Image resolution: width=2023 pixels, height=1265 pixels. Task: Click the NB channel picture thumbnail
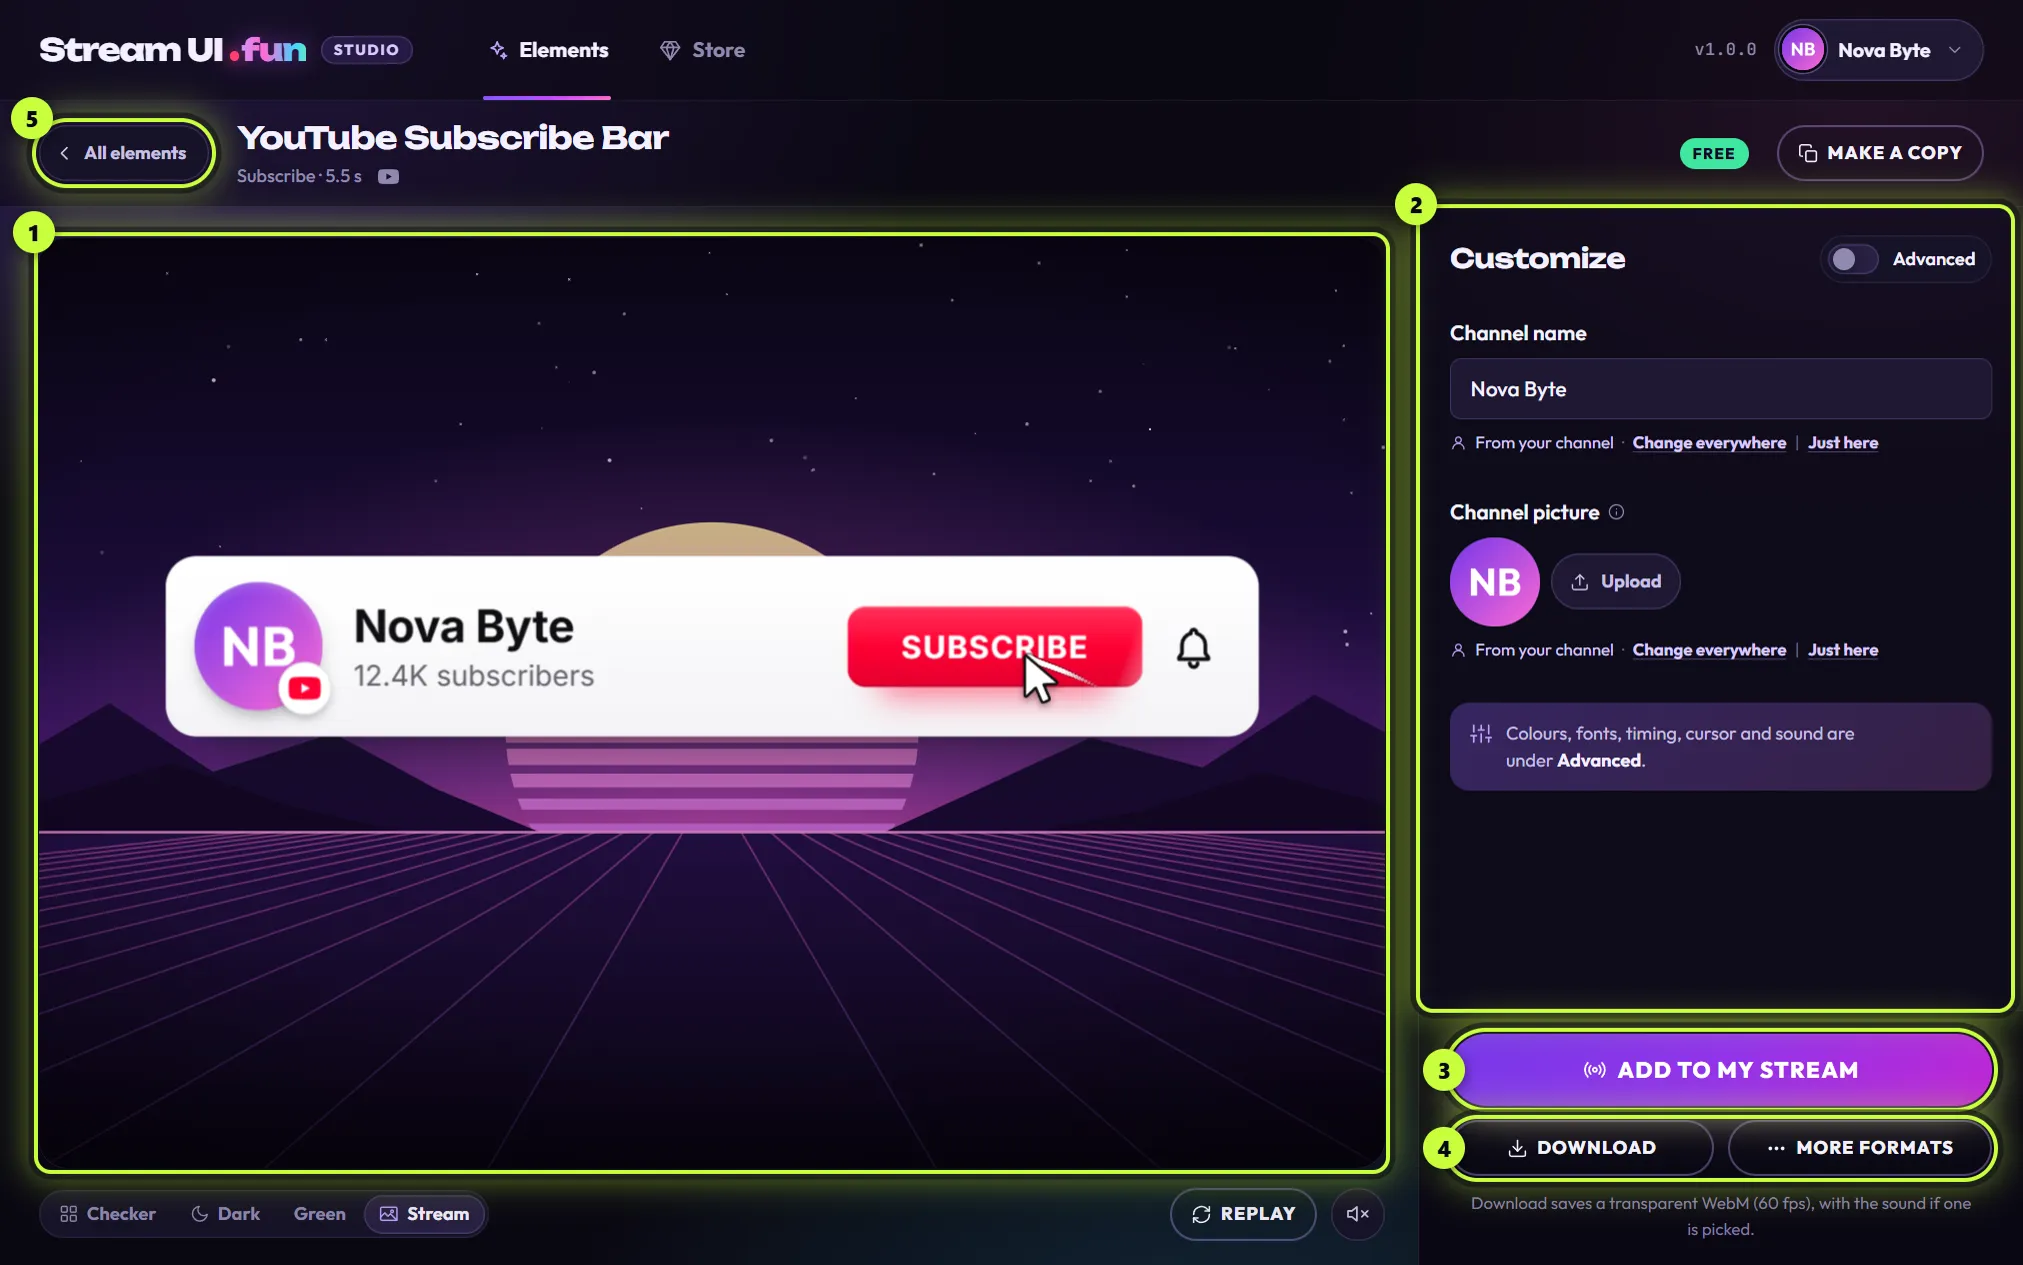point(1494,582)
